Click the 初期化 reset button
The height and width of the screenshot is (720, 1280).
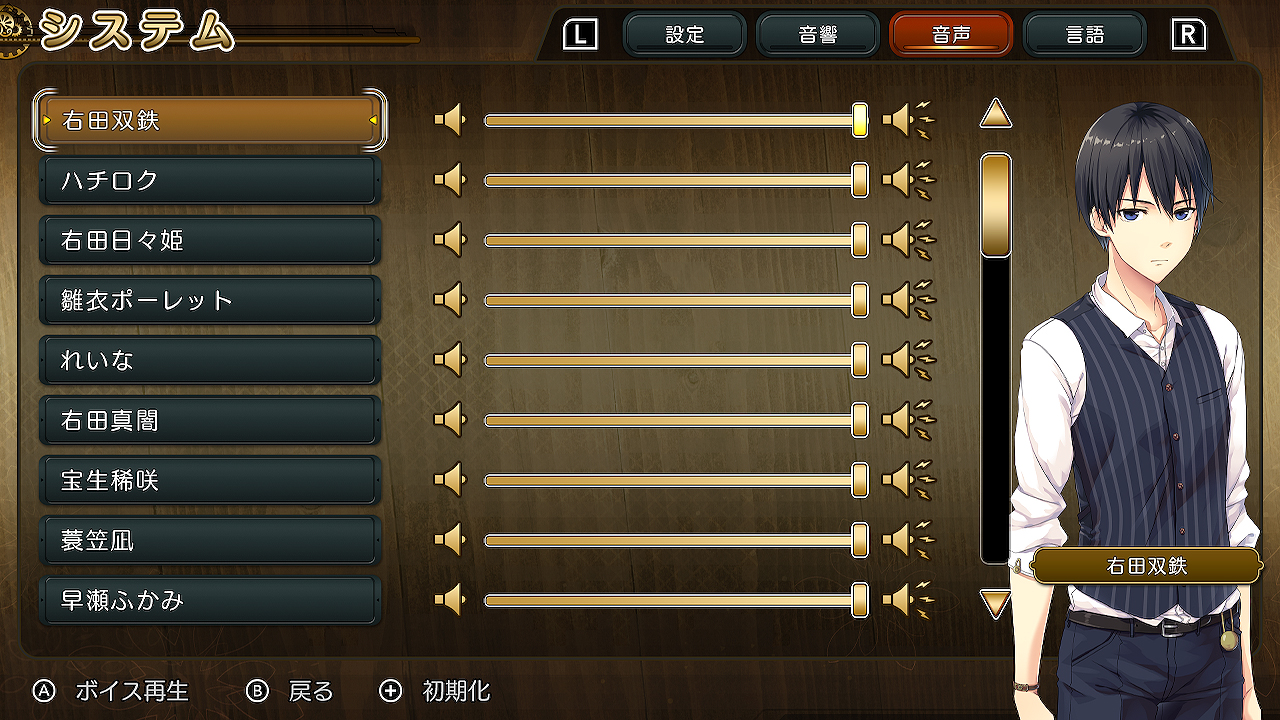435,691
